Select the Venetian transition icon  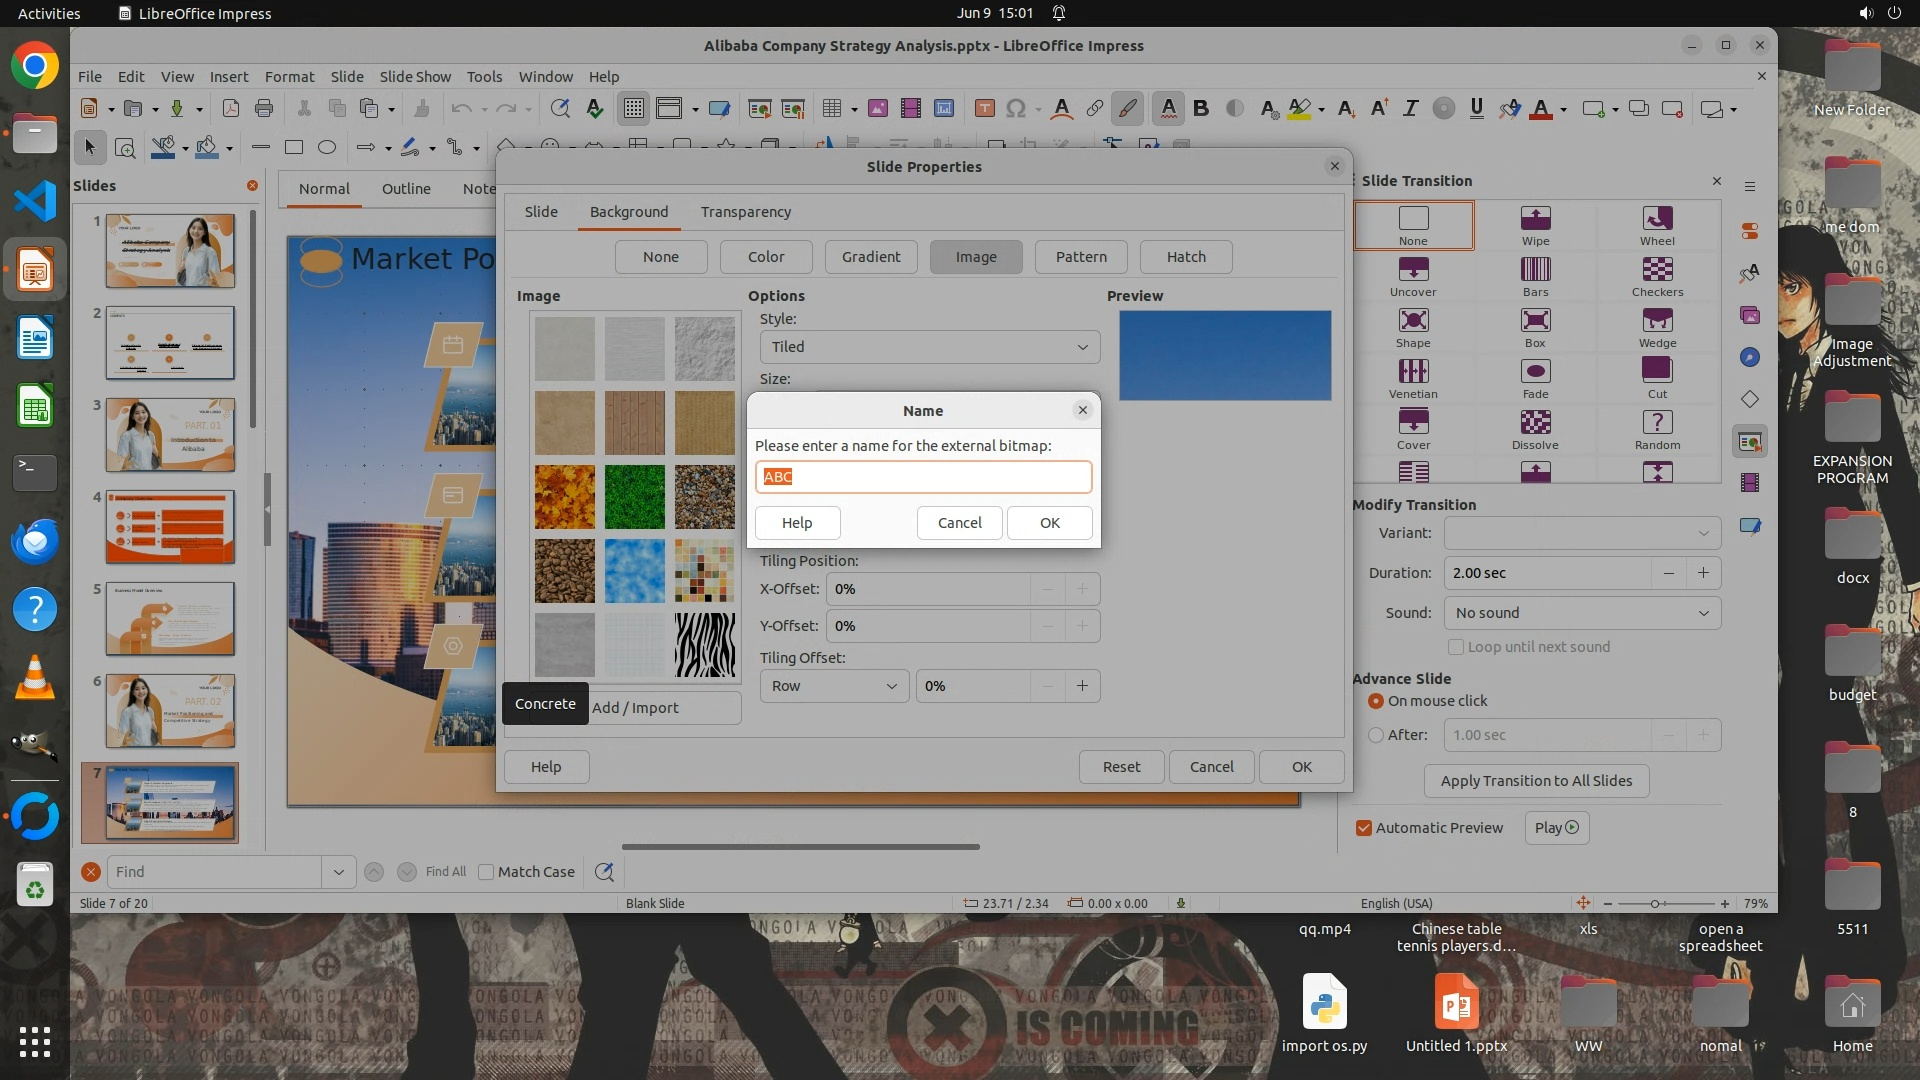pyautogui.click(x=1412, y=372)
